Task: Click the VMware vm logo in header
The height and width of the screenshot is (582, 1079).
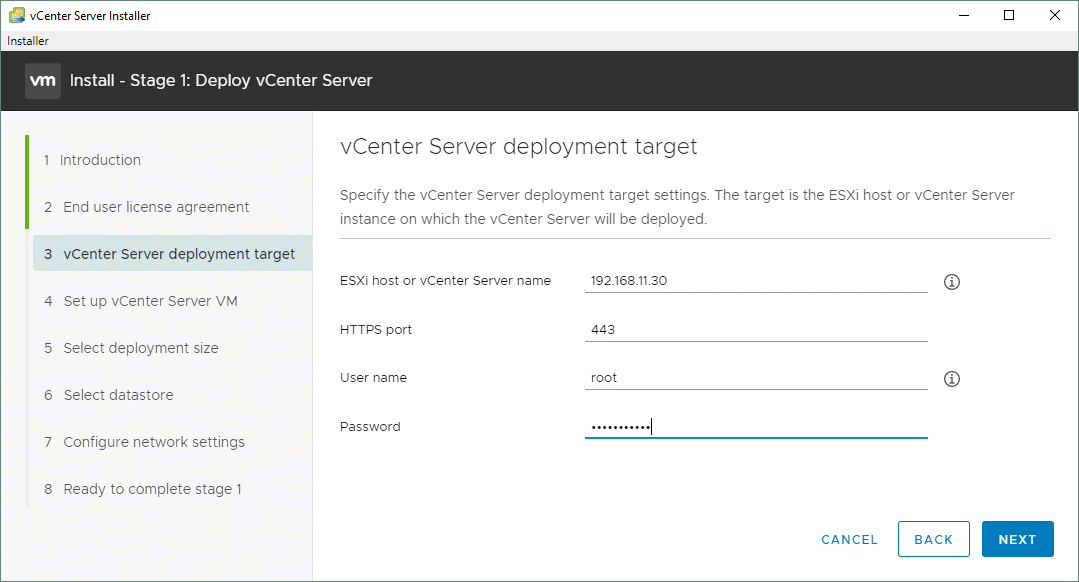Action: click(42, 80)
